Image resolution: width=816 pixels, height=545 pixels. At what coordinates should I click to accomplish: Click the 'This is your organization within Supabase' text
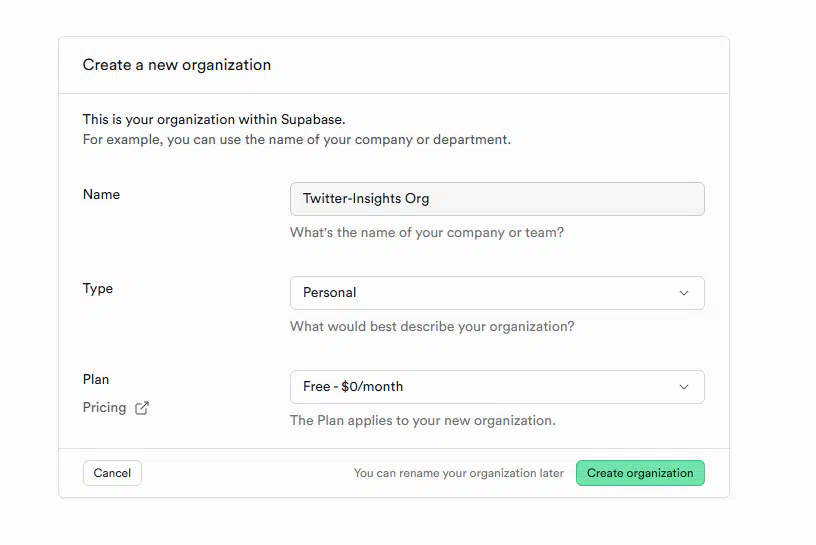[x=214, y=120]
